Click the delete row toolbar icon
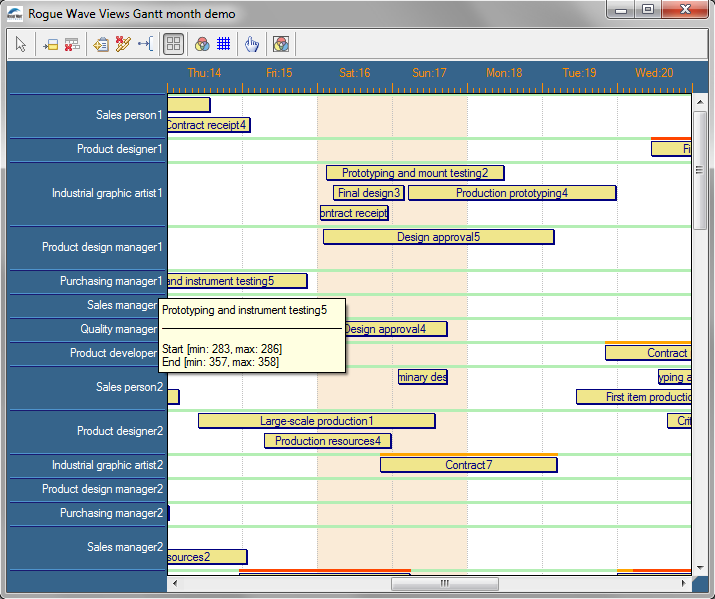 pos(72,44)
